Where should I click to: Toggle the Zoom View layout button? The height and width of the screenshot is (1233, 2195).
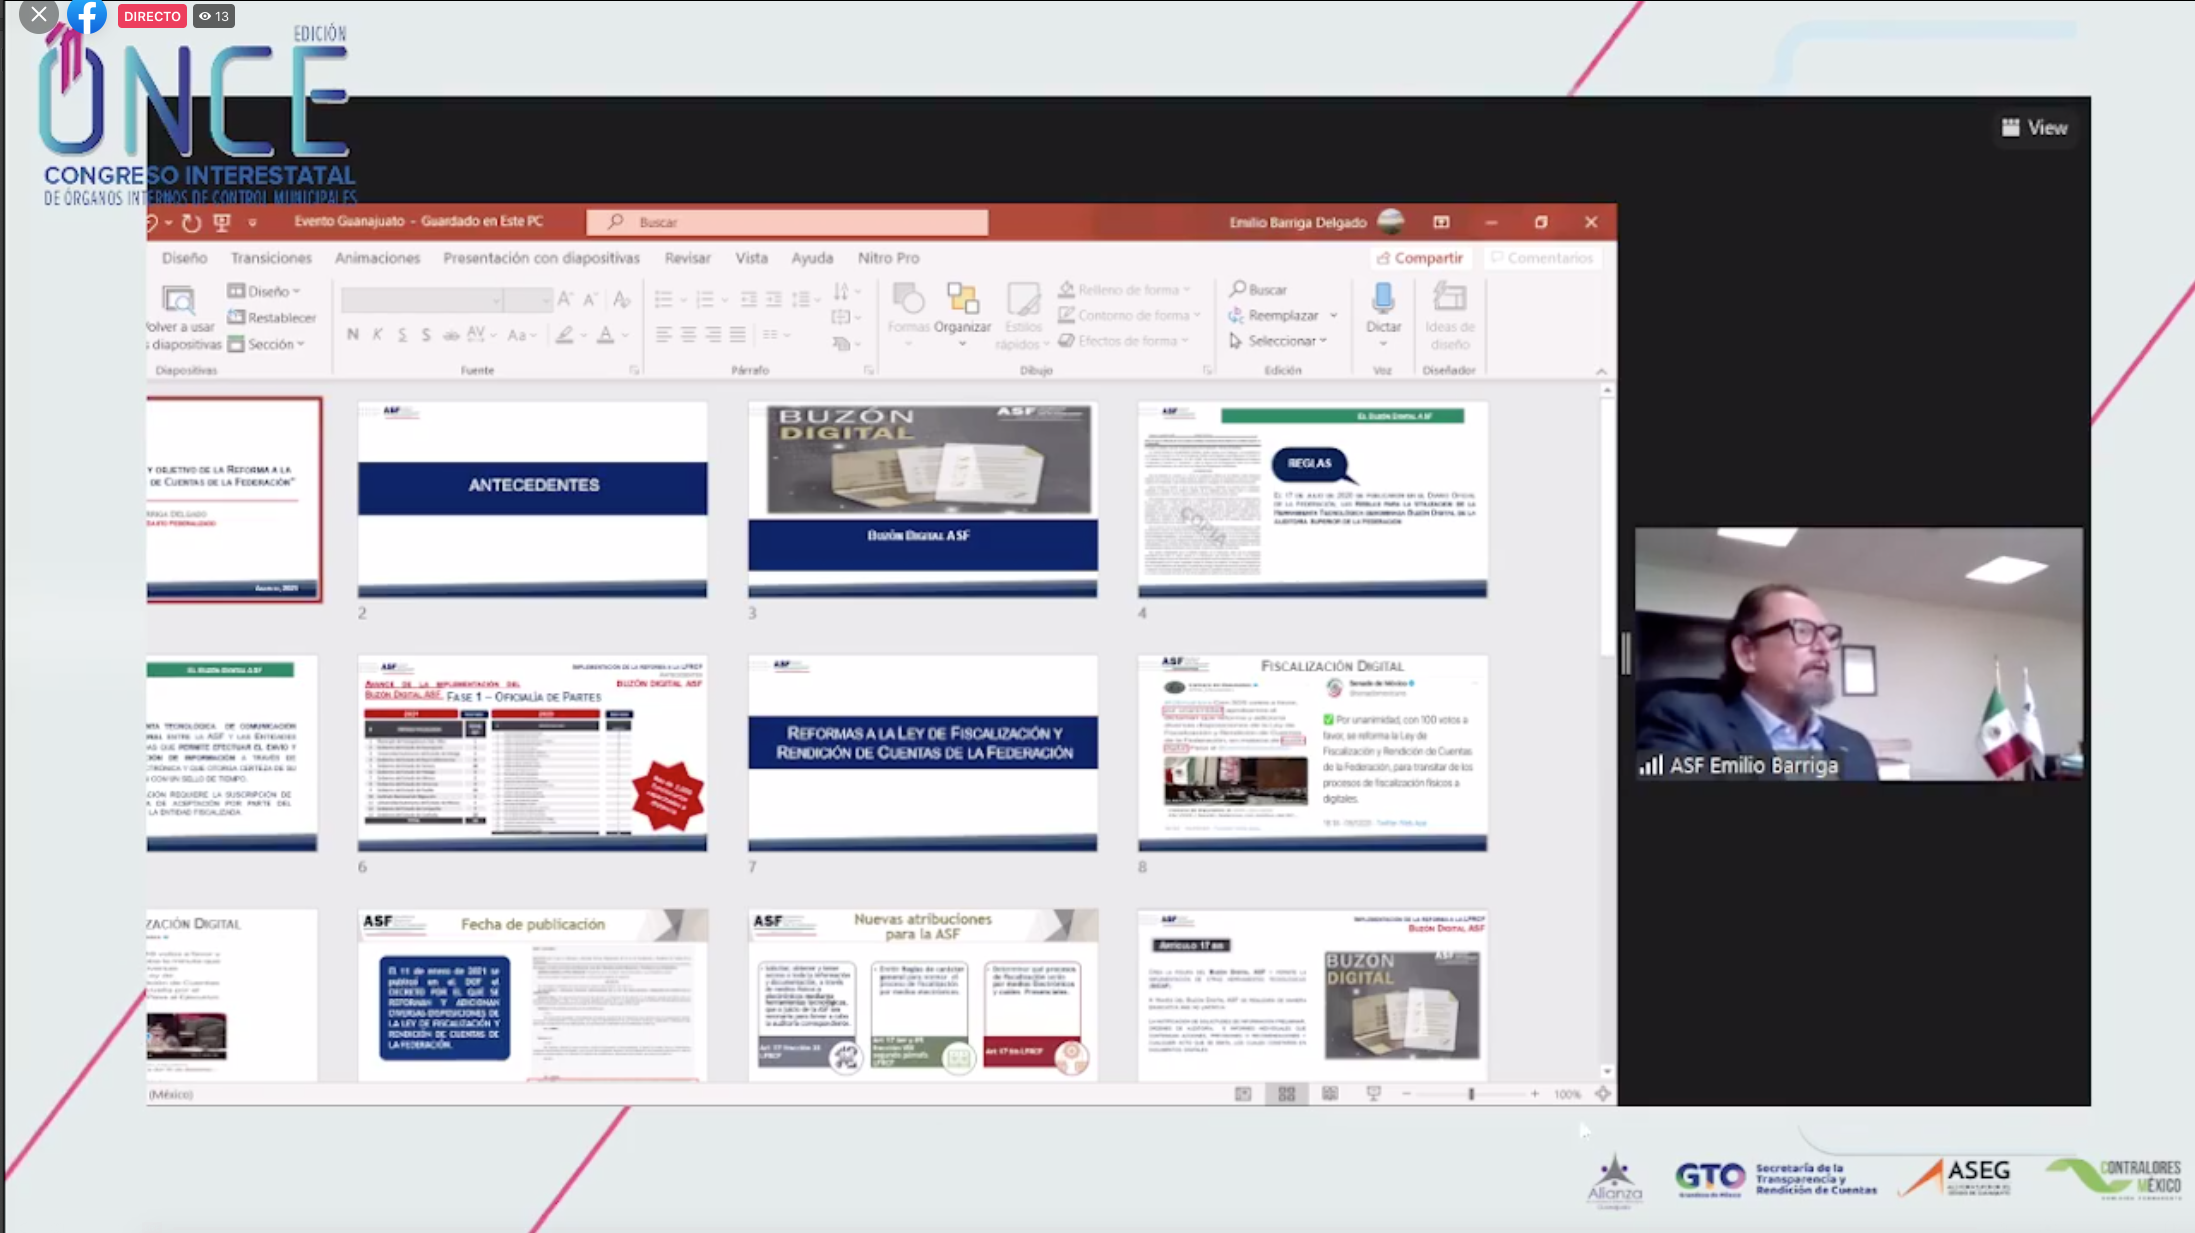pos(2034,128)
